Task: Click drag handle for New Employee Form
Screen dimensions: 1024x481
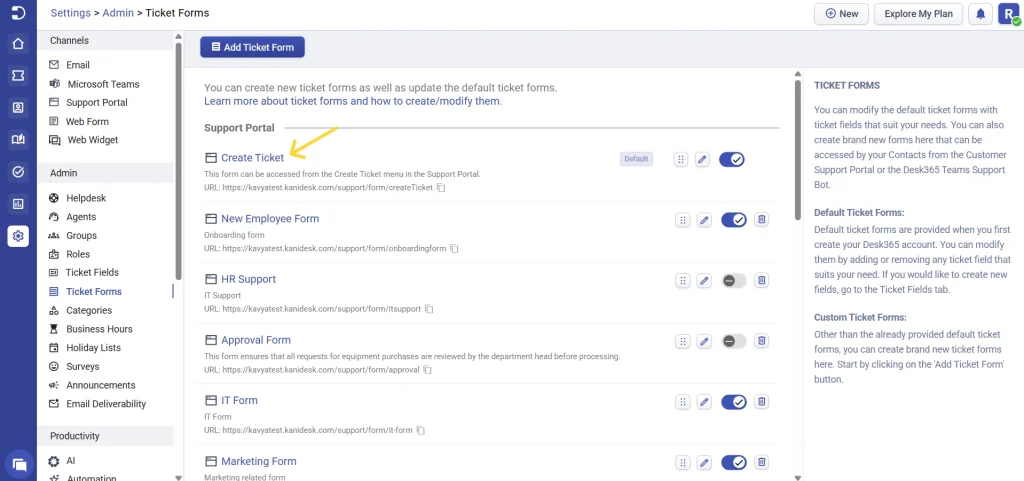Action: click(x=682, y=220)
